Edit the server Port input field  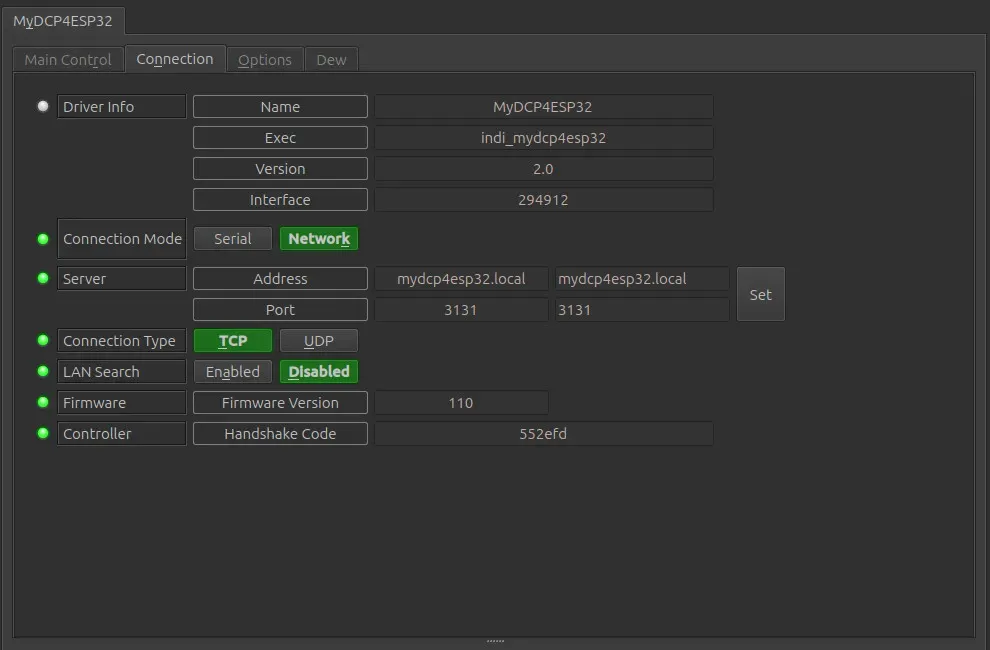[x=642, y=310]
